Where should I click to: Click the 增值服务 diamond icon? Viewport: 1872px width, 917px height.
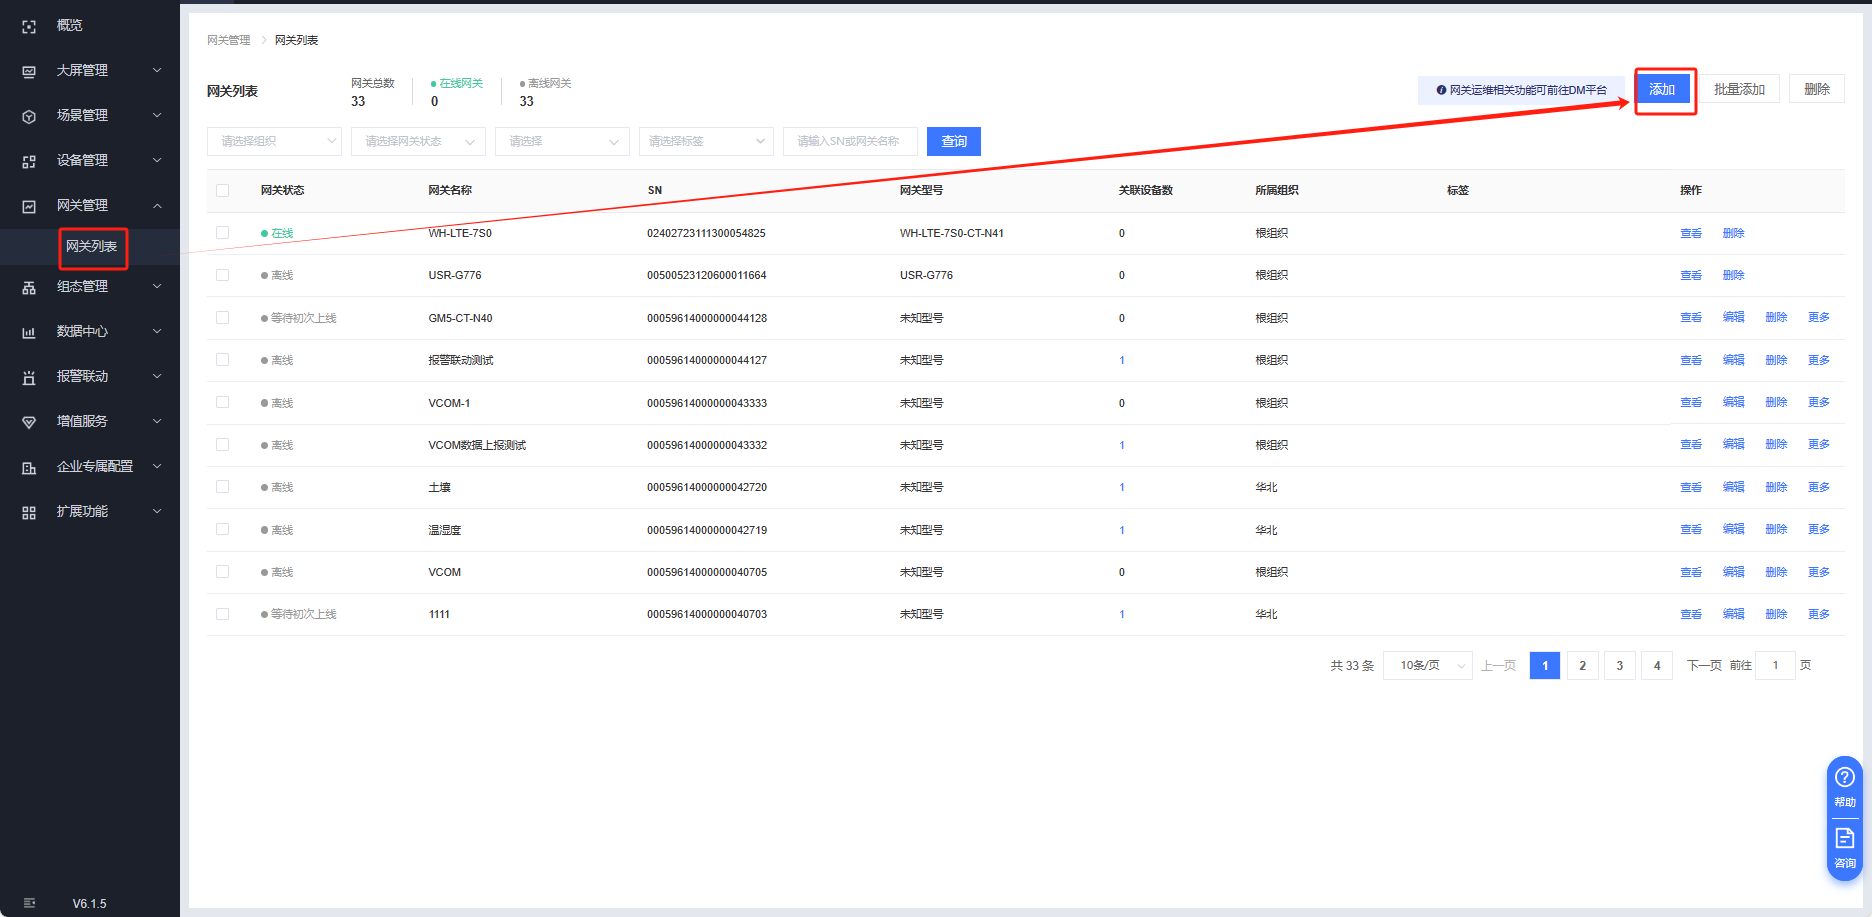coord(29,423)
